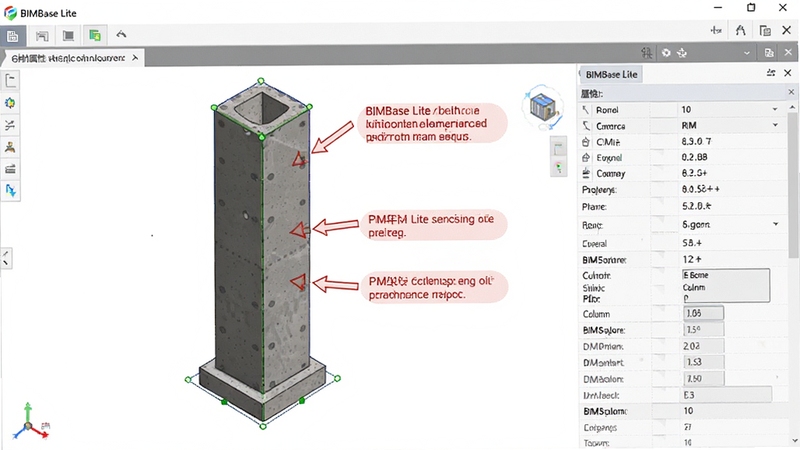The width and height of the screenshot is (800, 450).
Task: Click the stacked layers icon in left sidebar
Action: coord(10,169)
